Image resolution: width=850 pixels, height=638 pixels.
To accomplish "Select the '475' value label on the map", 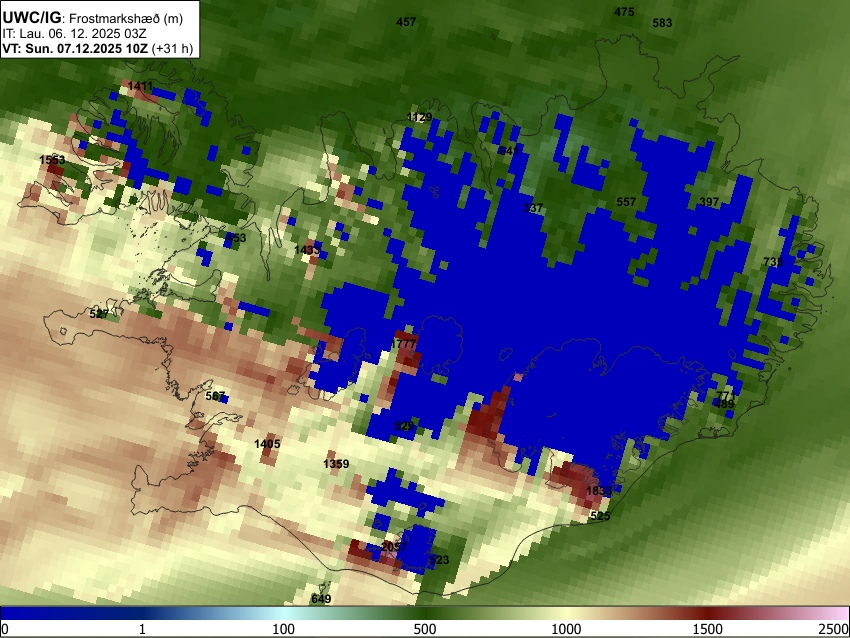I will [624, 12].
